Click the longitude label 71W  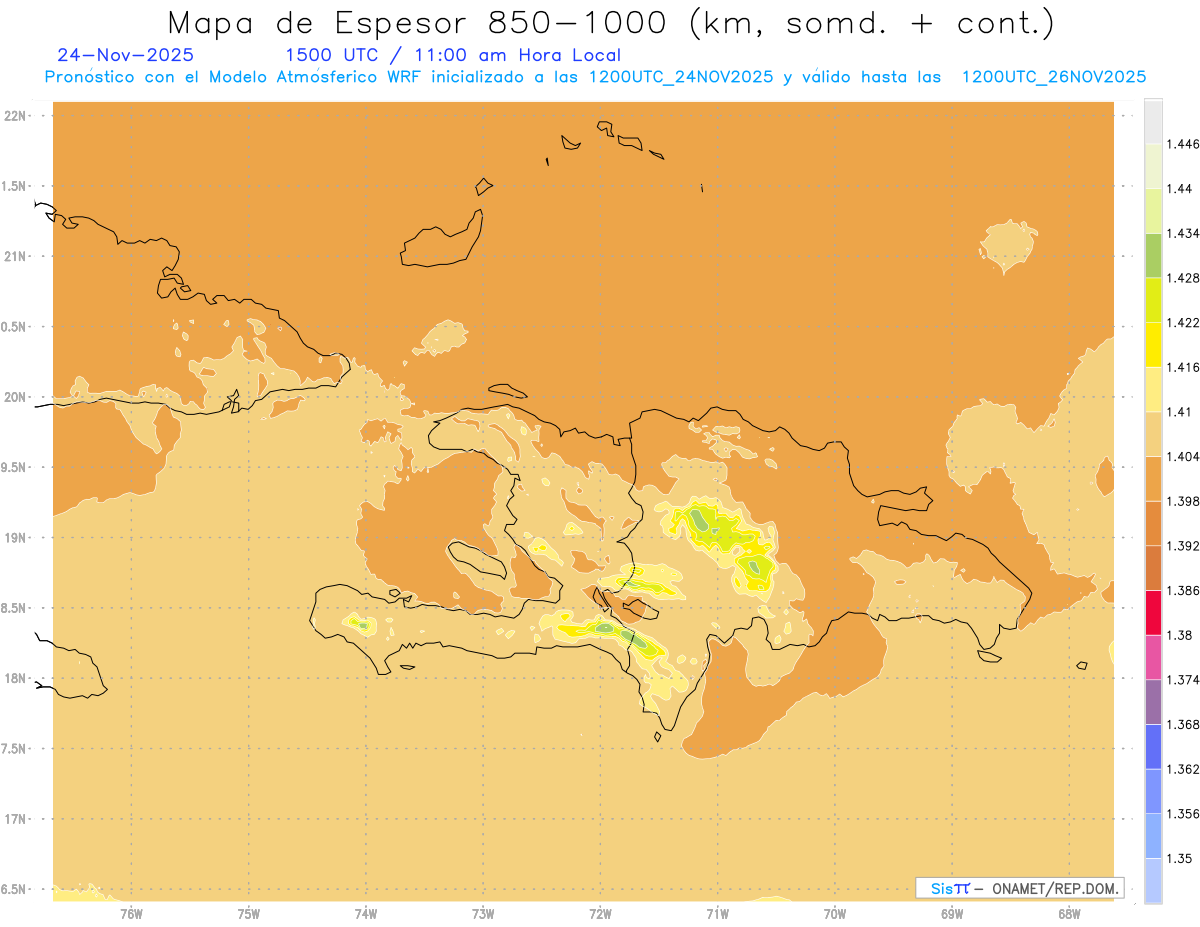[x=717, y=913]
